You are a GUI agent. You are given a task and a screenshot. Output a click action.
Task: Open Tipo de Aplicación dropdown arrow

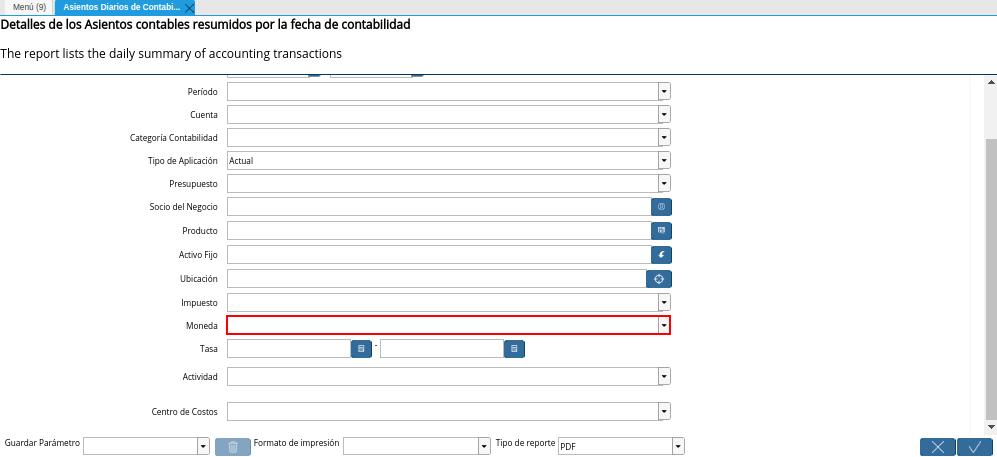point(664,161)
